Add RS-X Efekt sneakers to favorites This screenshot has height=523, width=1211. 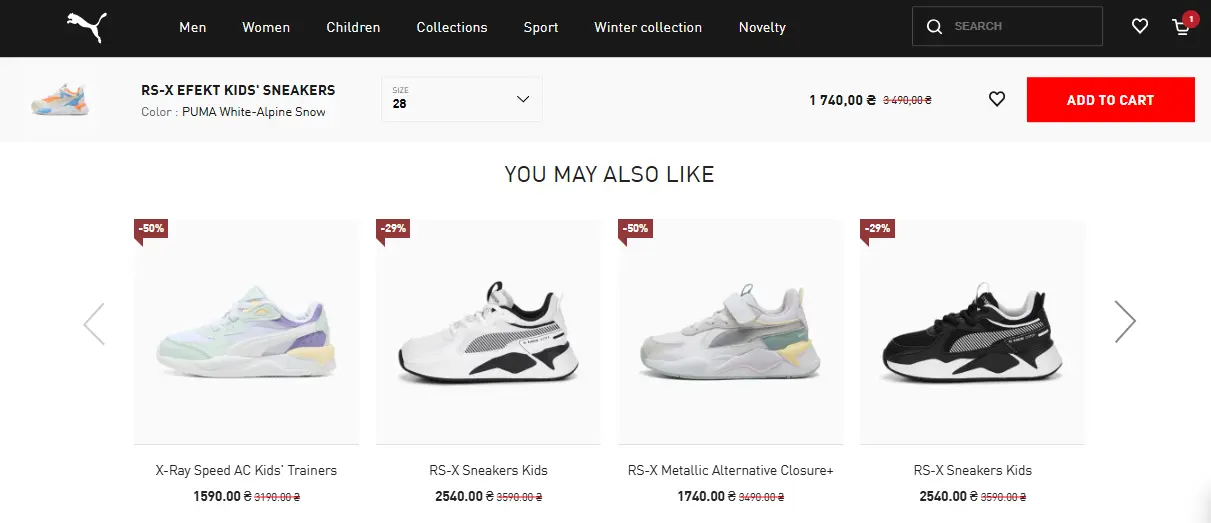(996, 99)
